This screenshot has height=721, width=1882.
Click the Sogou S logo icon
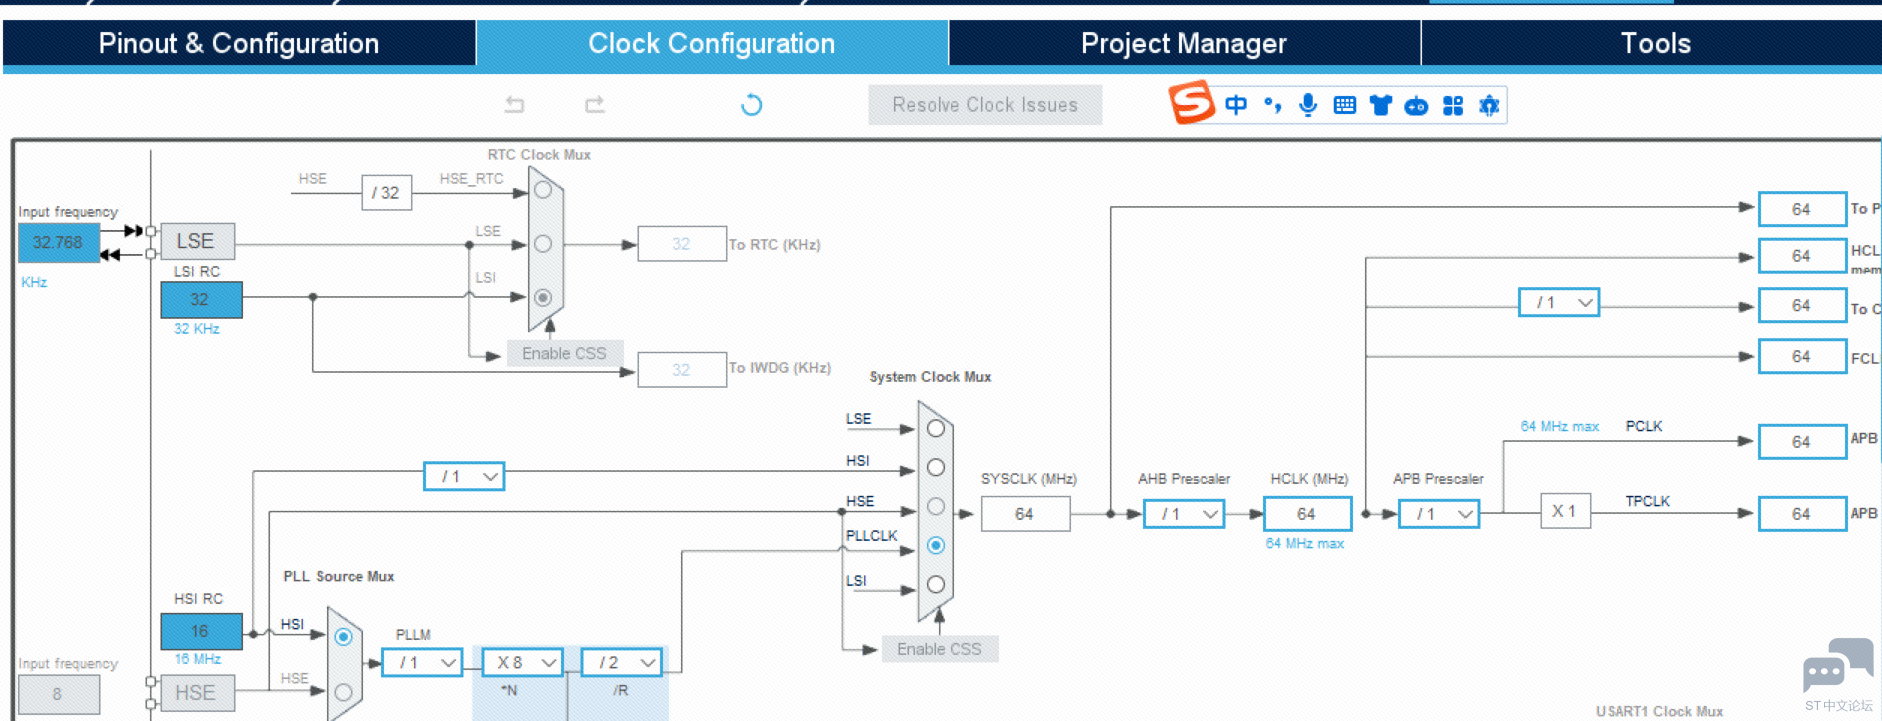click(x=1191, y=103)
